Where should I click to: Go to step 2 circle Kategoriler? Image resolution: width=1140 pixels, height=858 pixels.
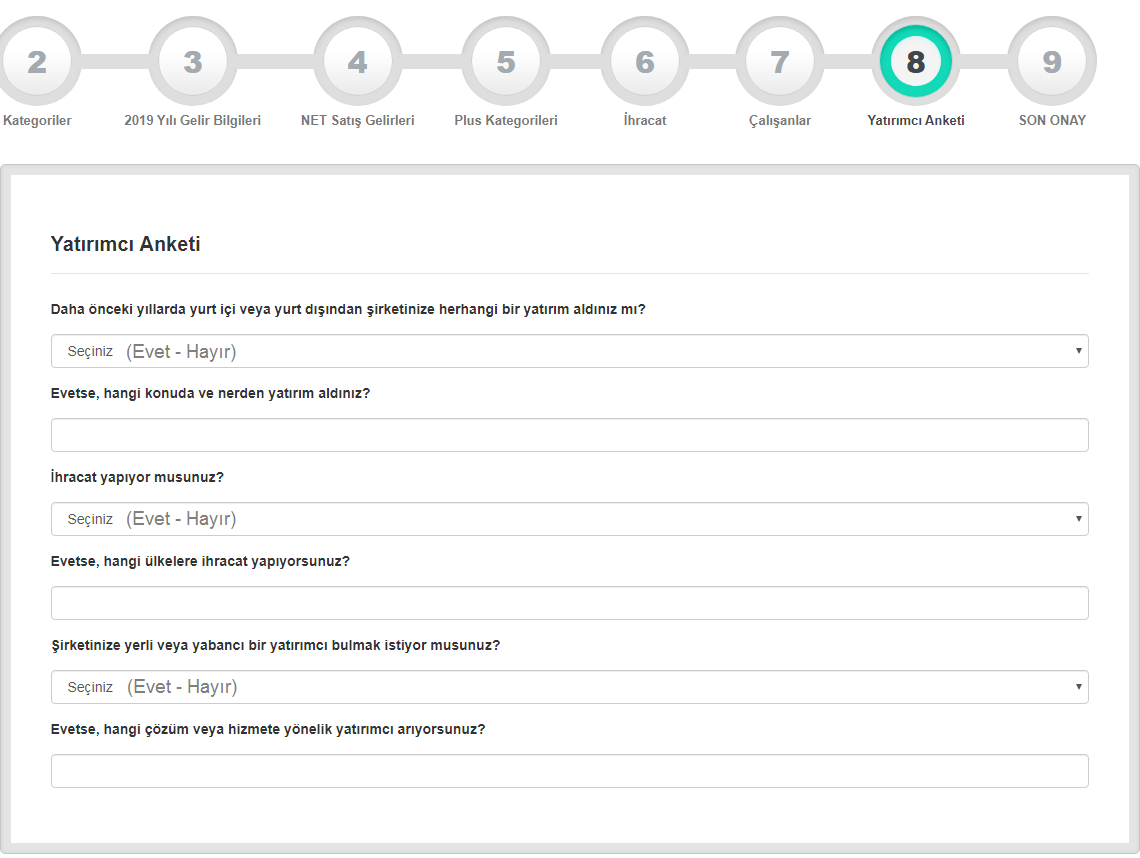point(36,62)
